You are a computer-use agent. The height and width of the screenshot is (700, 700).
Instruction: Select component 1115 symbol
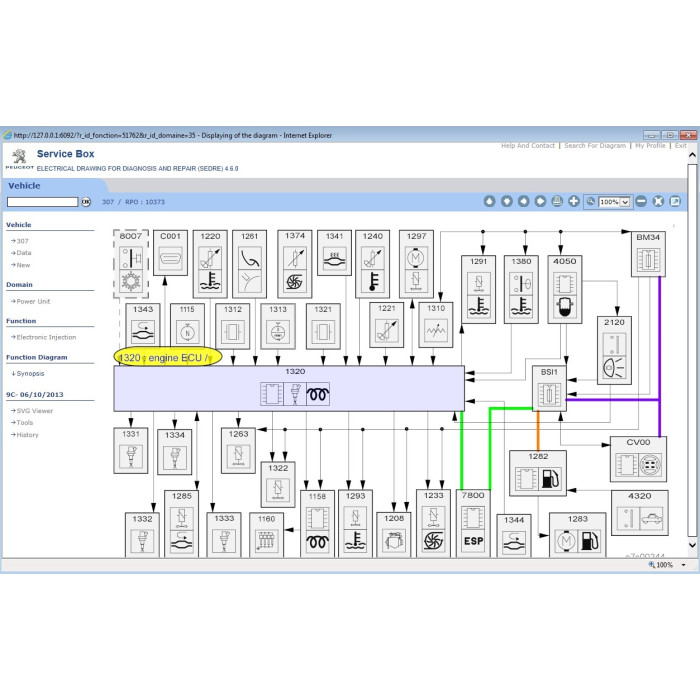point(188,326)
